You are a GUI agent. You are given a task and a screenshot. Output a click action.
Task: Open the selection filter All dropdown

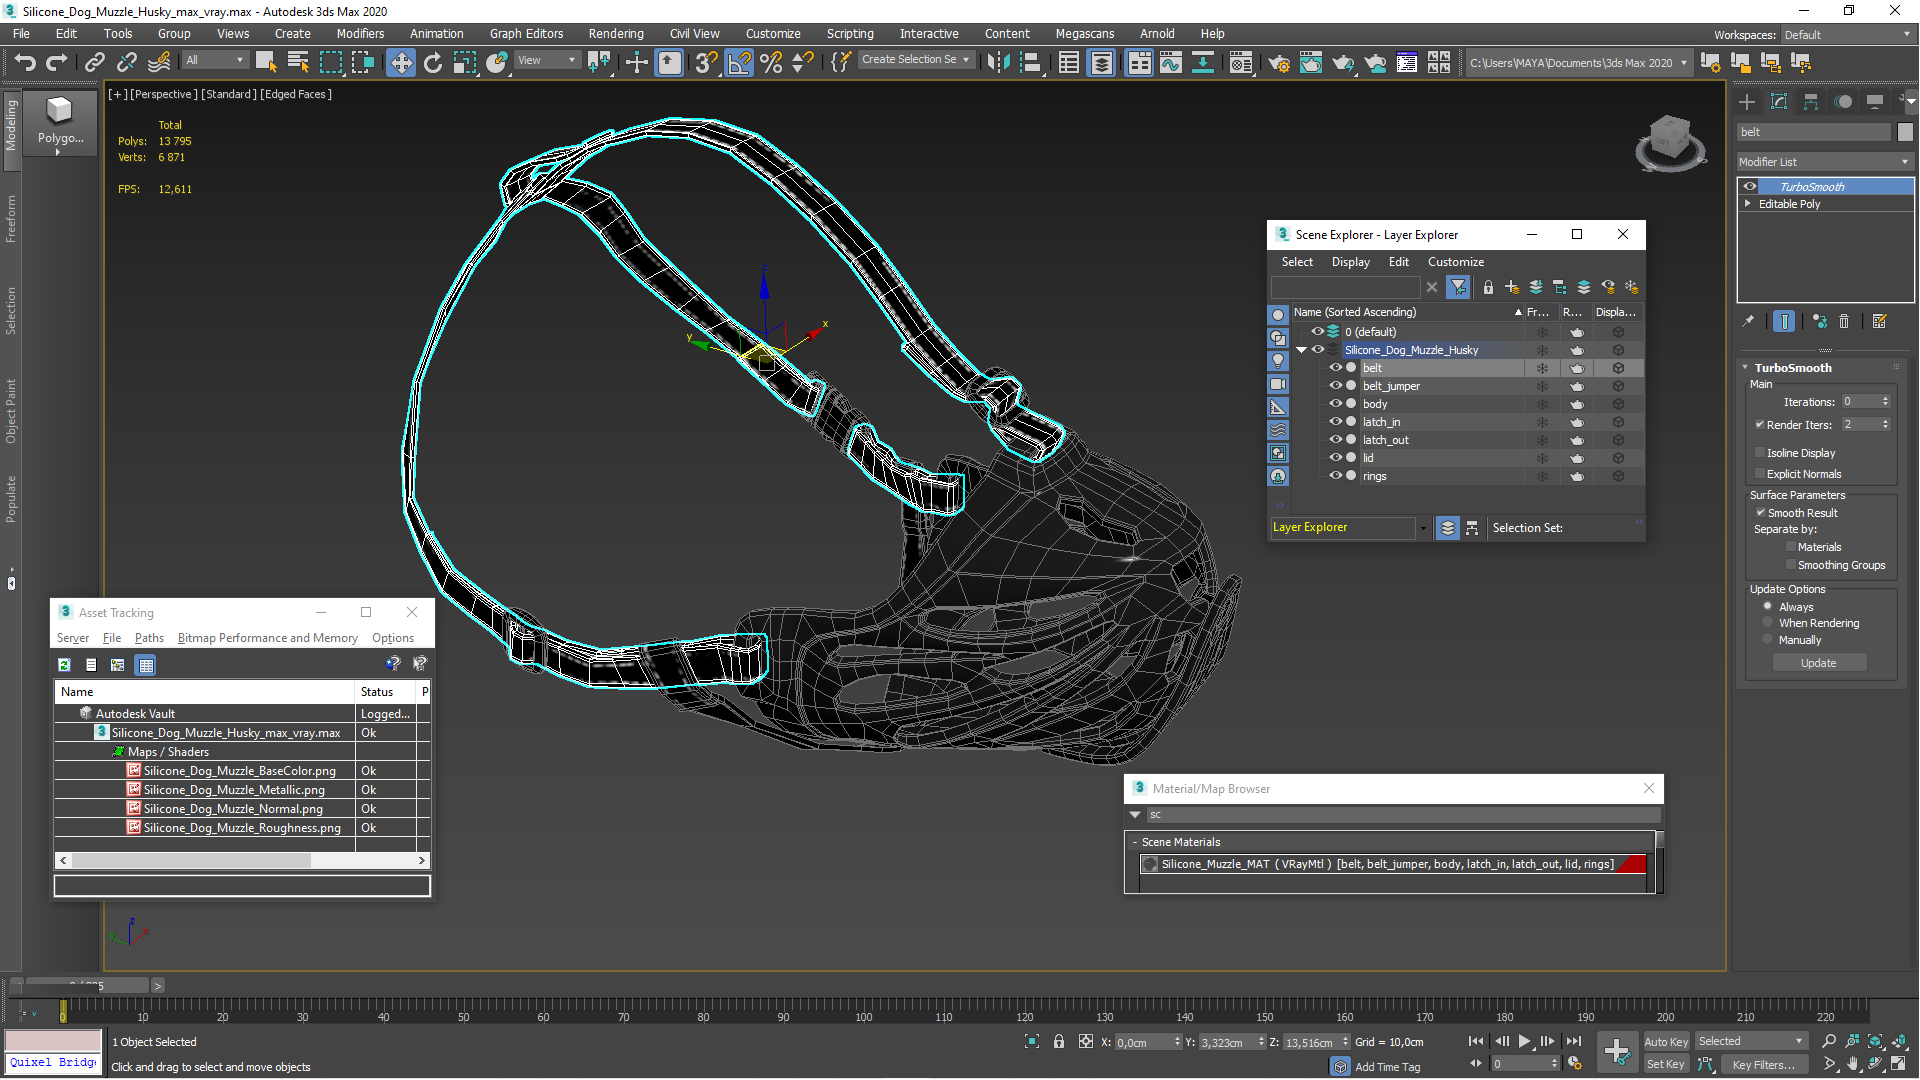tap(214, 60)
